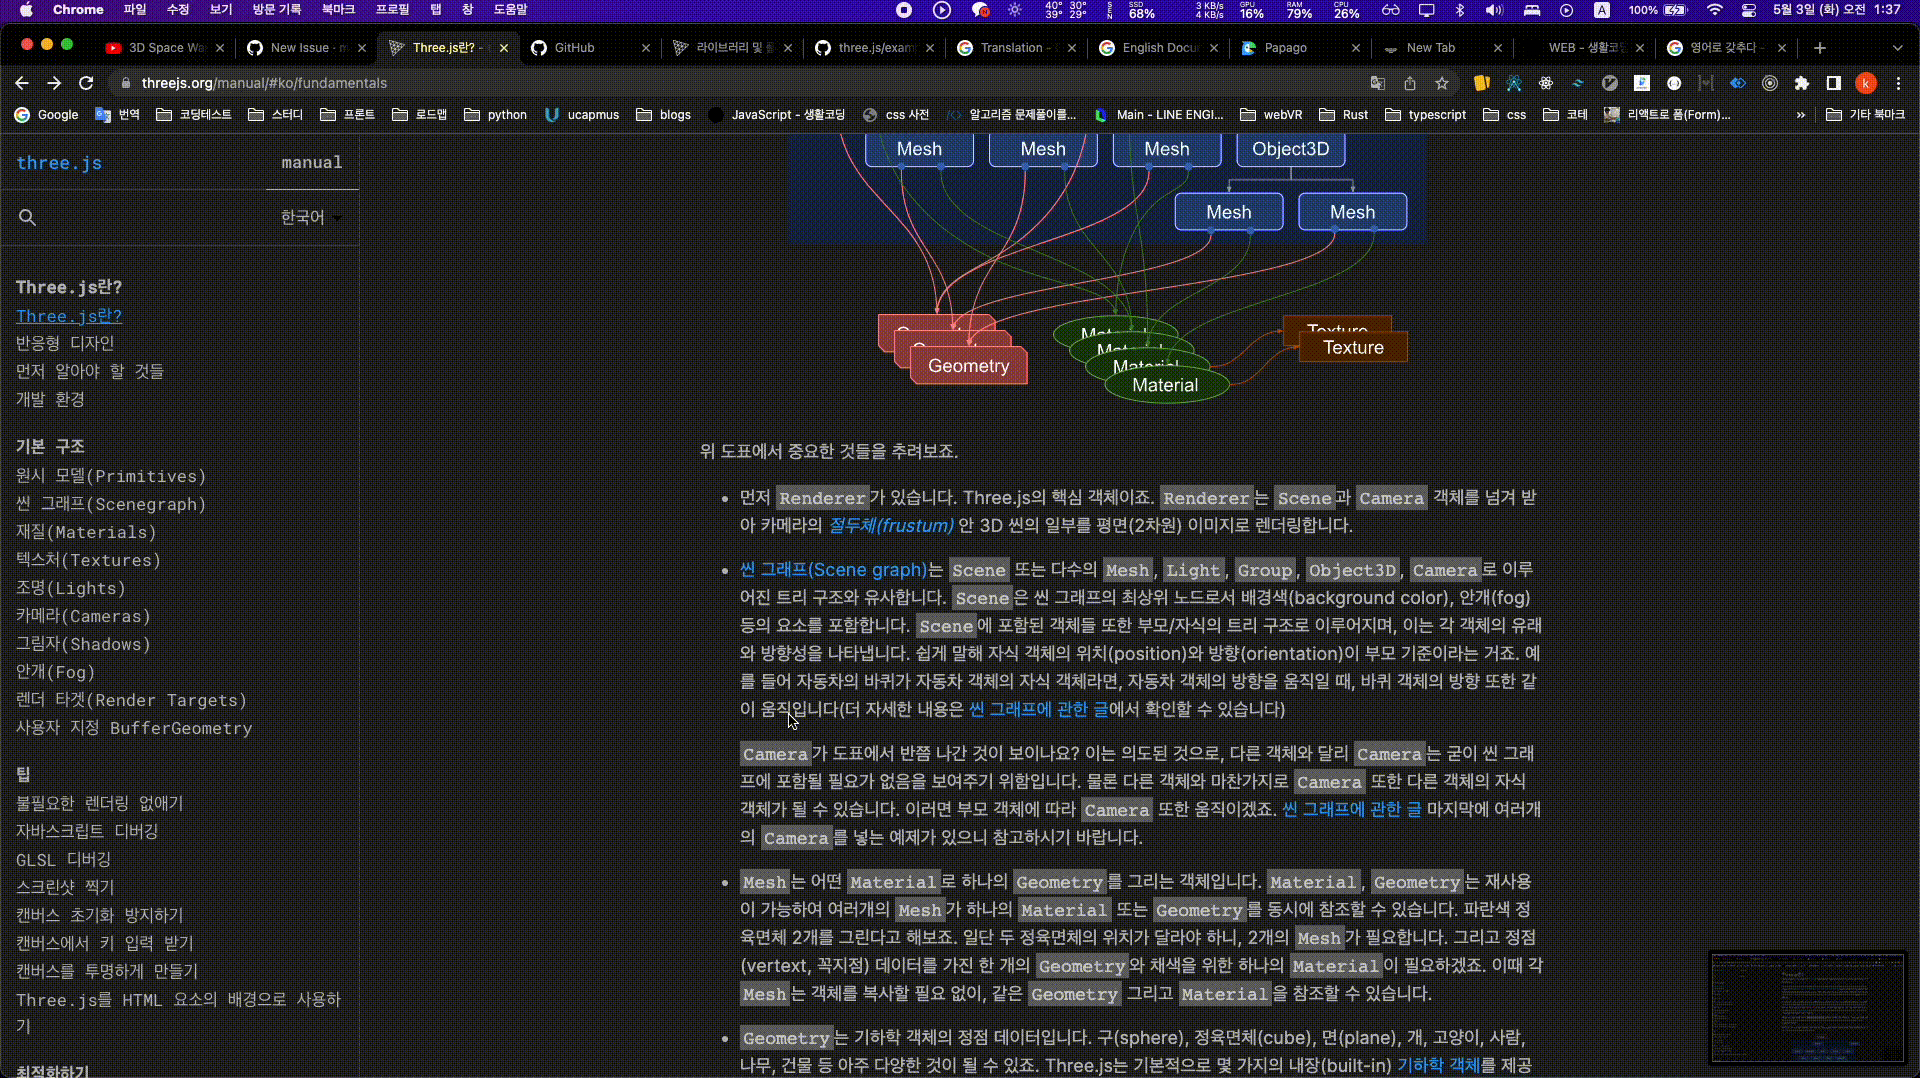Expand the tab search chevron at the tab strip's end
Viewport: 1920px width, 1078px height.
click(1898, 47)
